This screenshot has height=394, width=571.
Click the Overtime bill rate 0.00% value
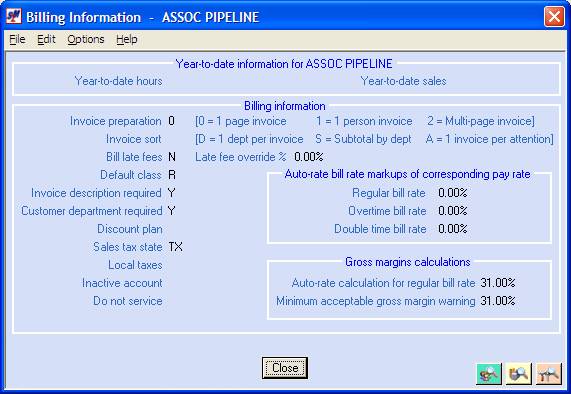click(453, 211)
